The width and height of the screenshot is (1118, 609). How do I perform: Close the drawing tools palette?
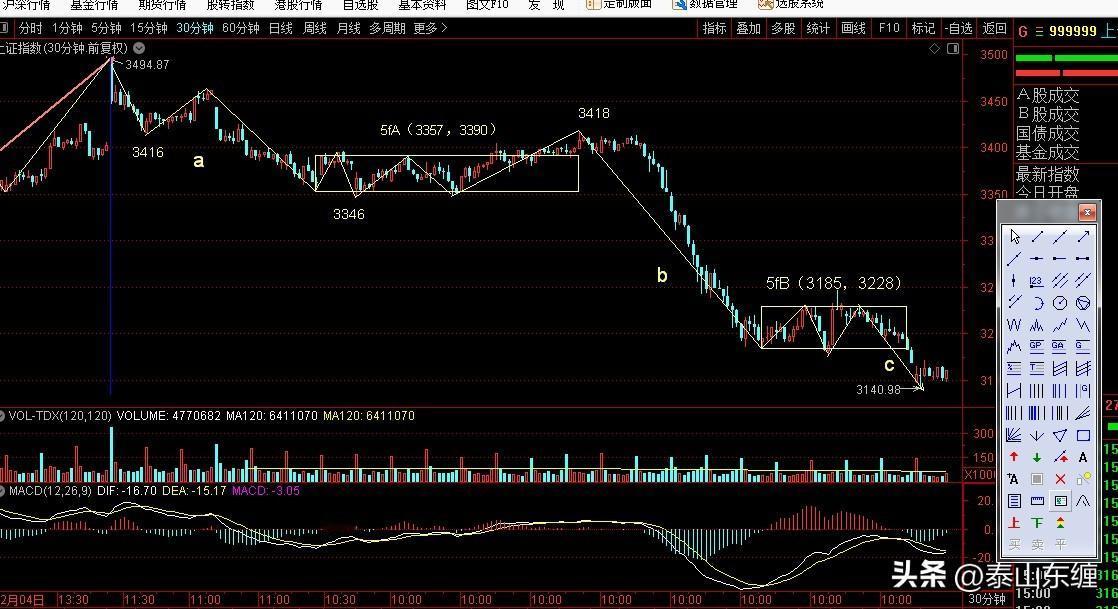click(1087, 212)
